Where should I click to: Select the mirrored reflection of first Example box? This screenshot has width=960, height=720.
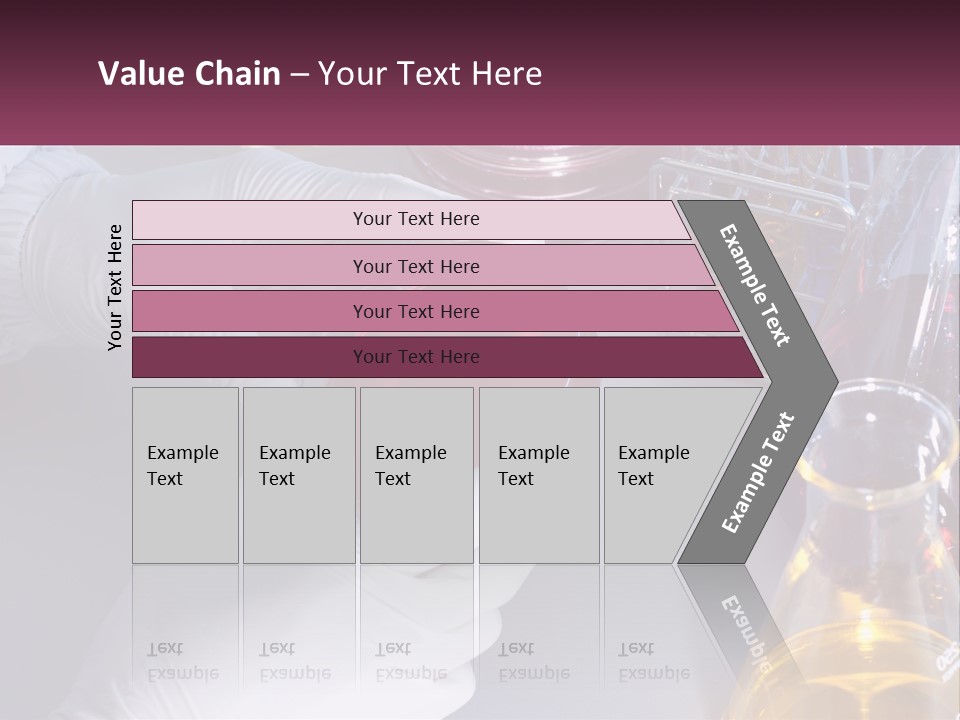[186, 631]
